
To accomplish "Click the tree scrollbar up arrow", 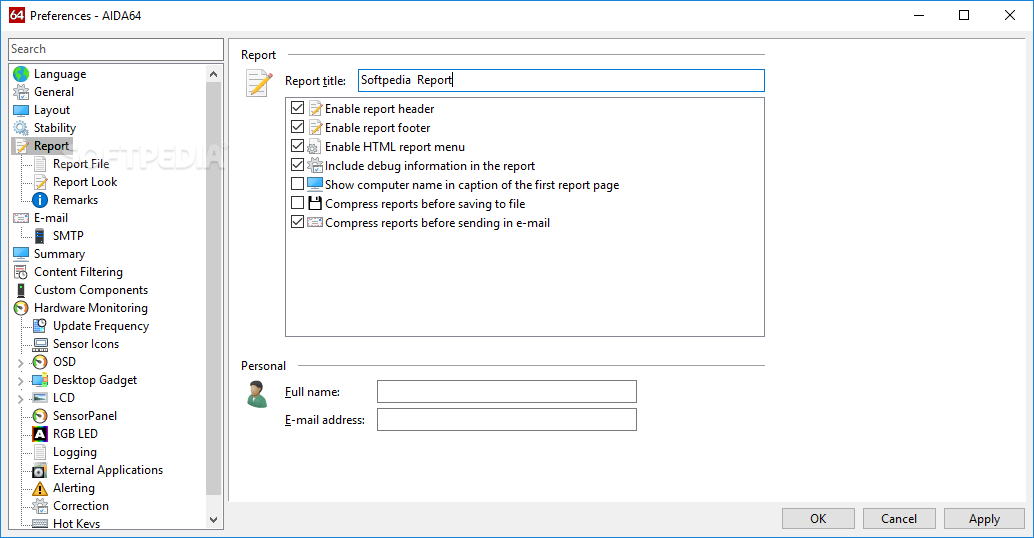I will tap(213, 74).
